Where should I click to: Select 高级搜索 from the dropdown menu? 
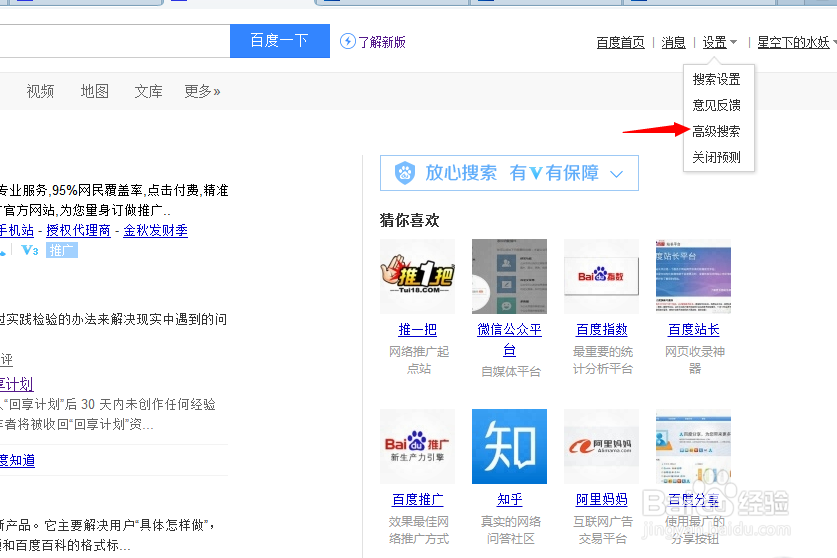716,131
